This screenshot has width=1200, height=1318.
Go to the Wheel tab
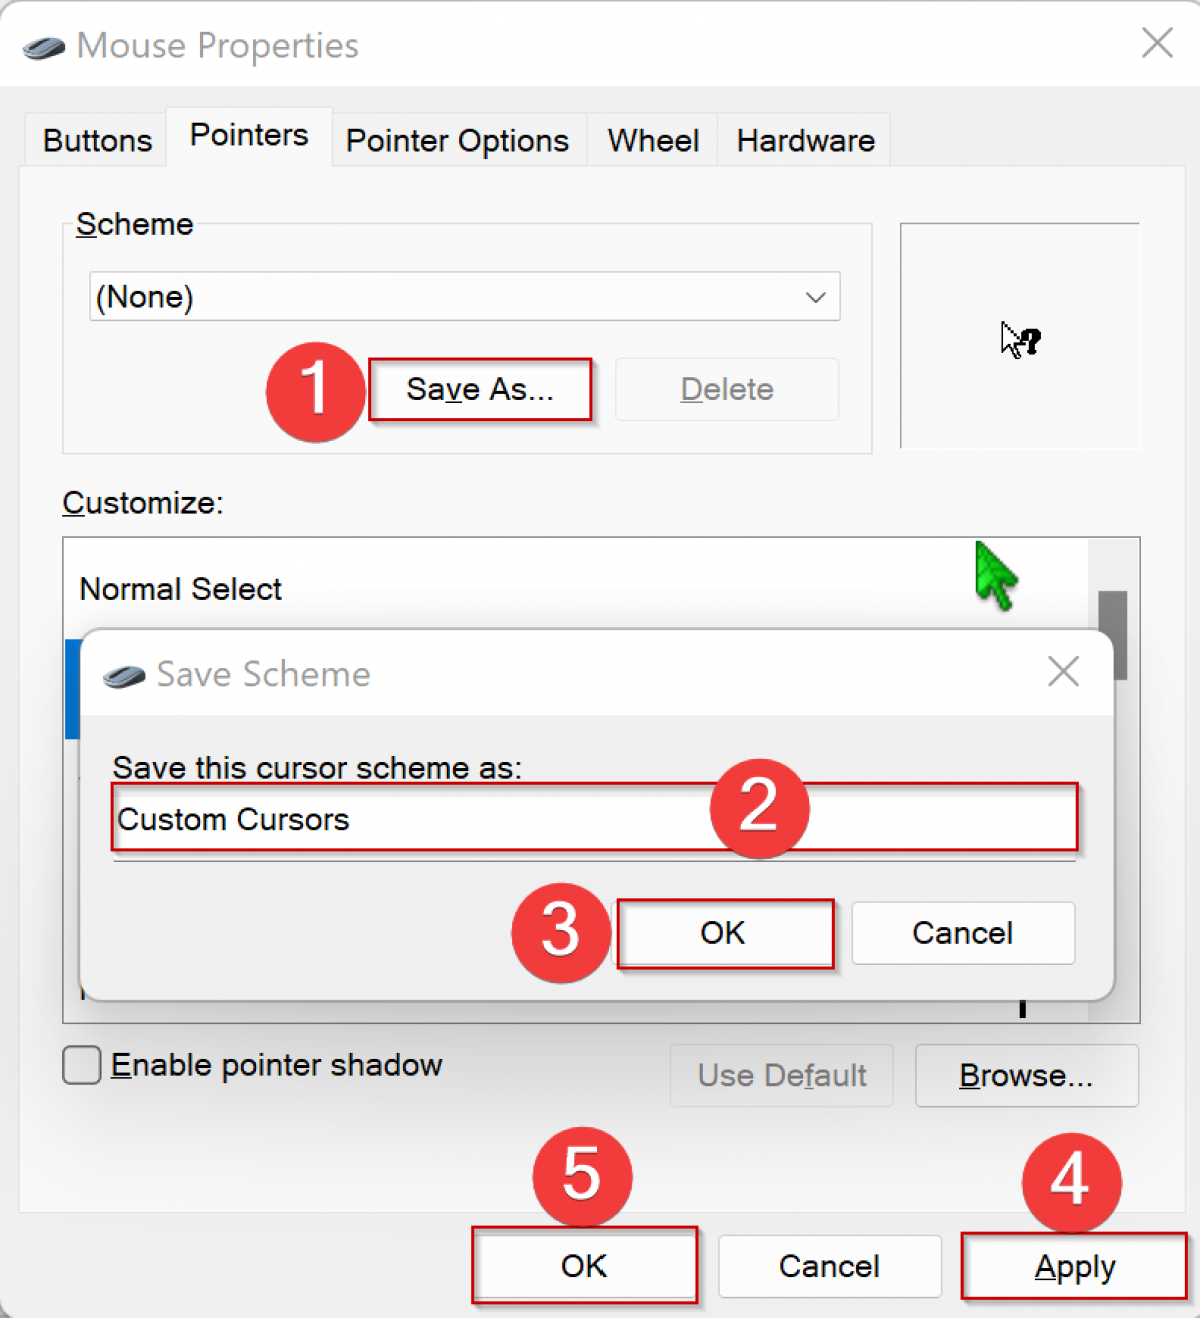(653, 140)
